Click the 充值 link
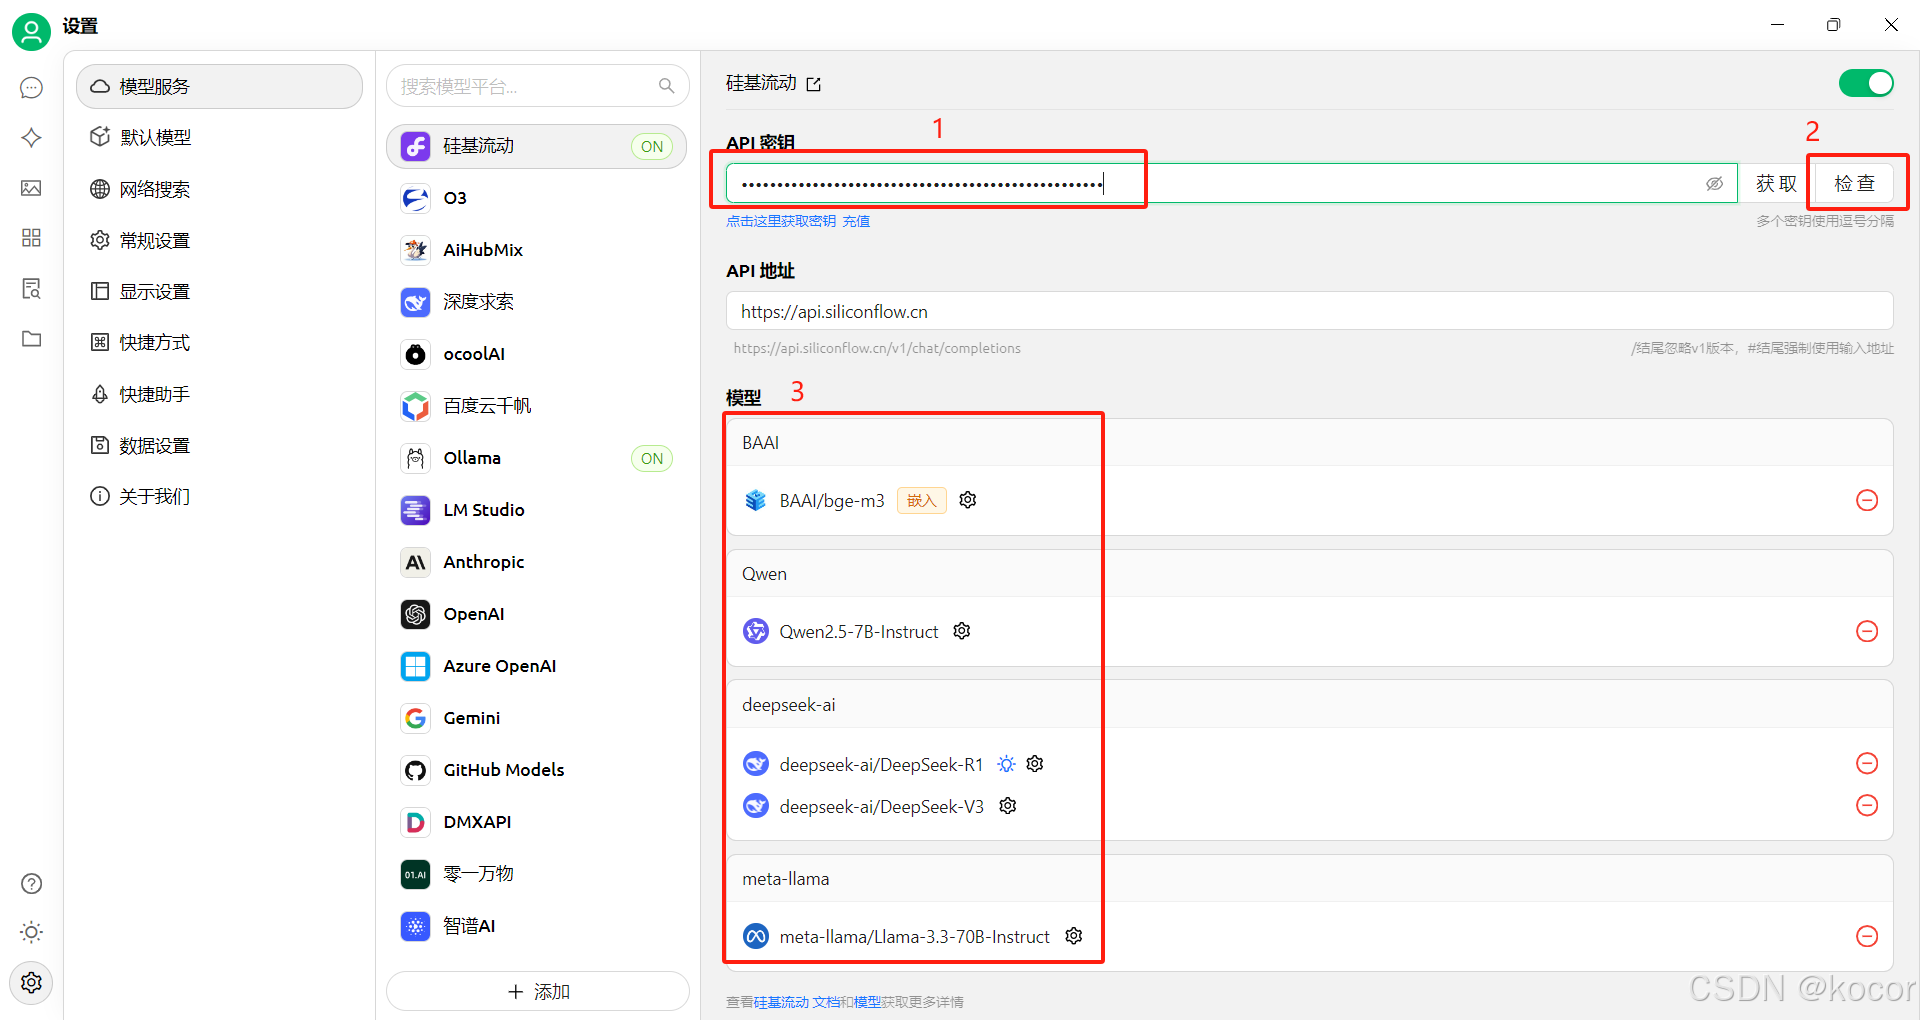This screenshot has width=1920, height=1020. (x=856, y=221)
